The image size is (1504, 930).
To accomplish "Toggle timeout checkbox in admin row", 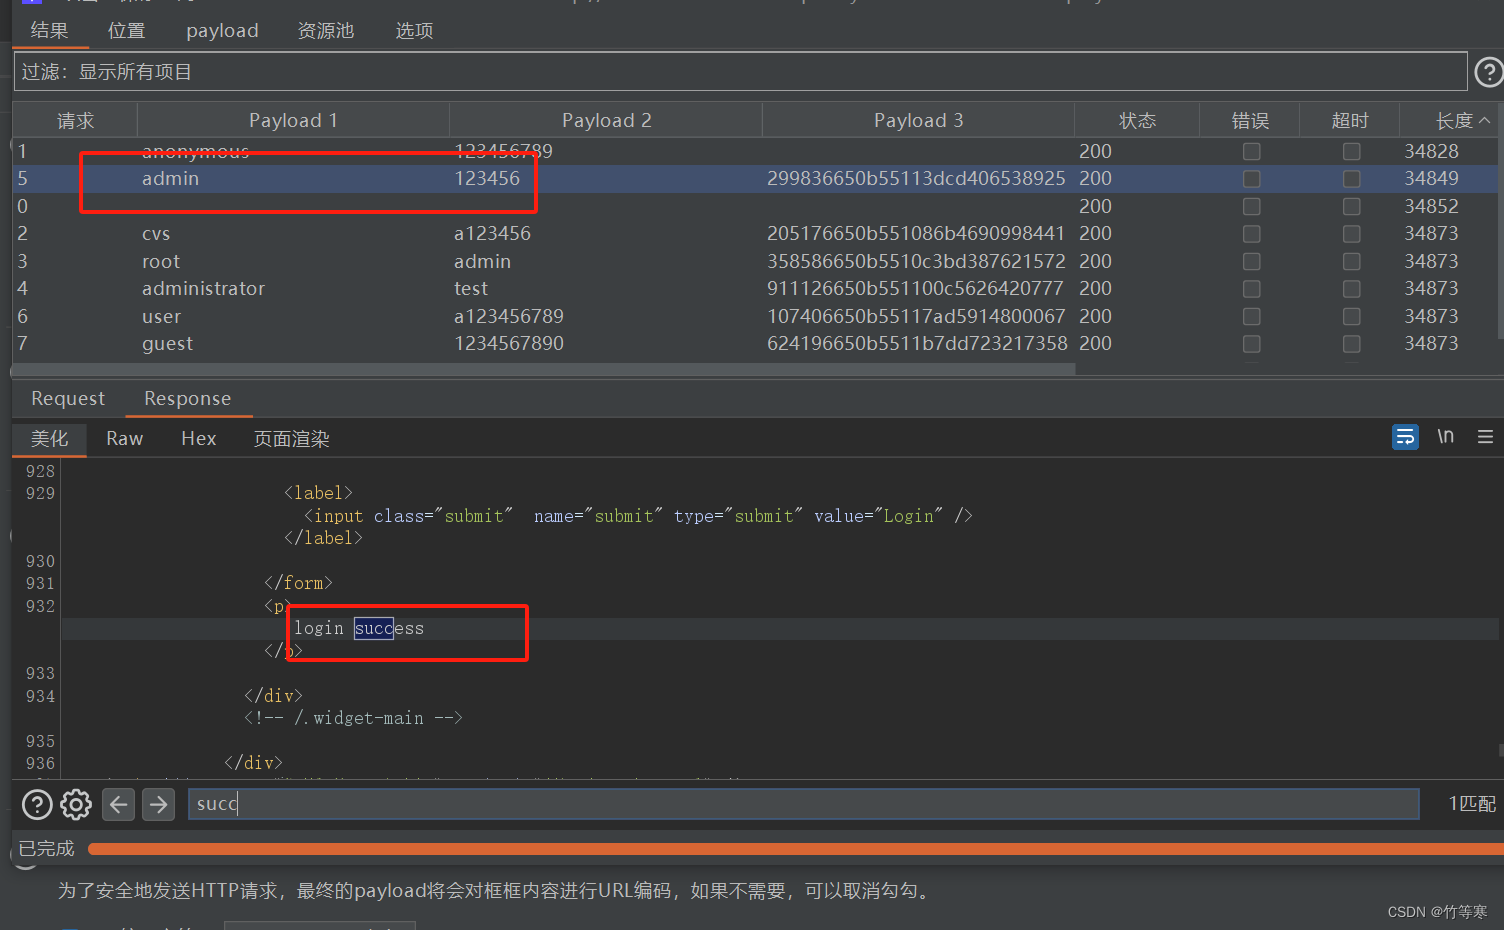I will pos(1351,179).
